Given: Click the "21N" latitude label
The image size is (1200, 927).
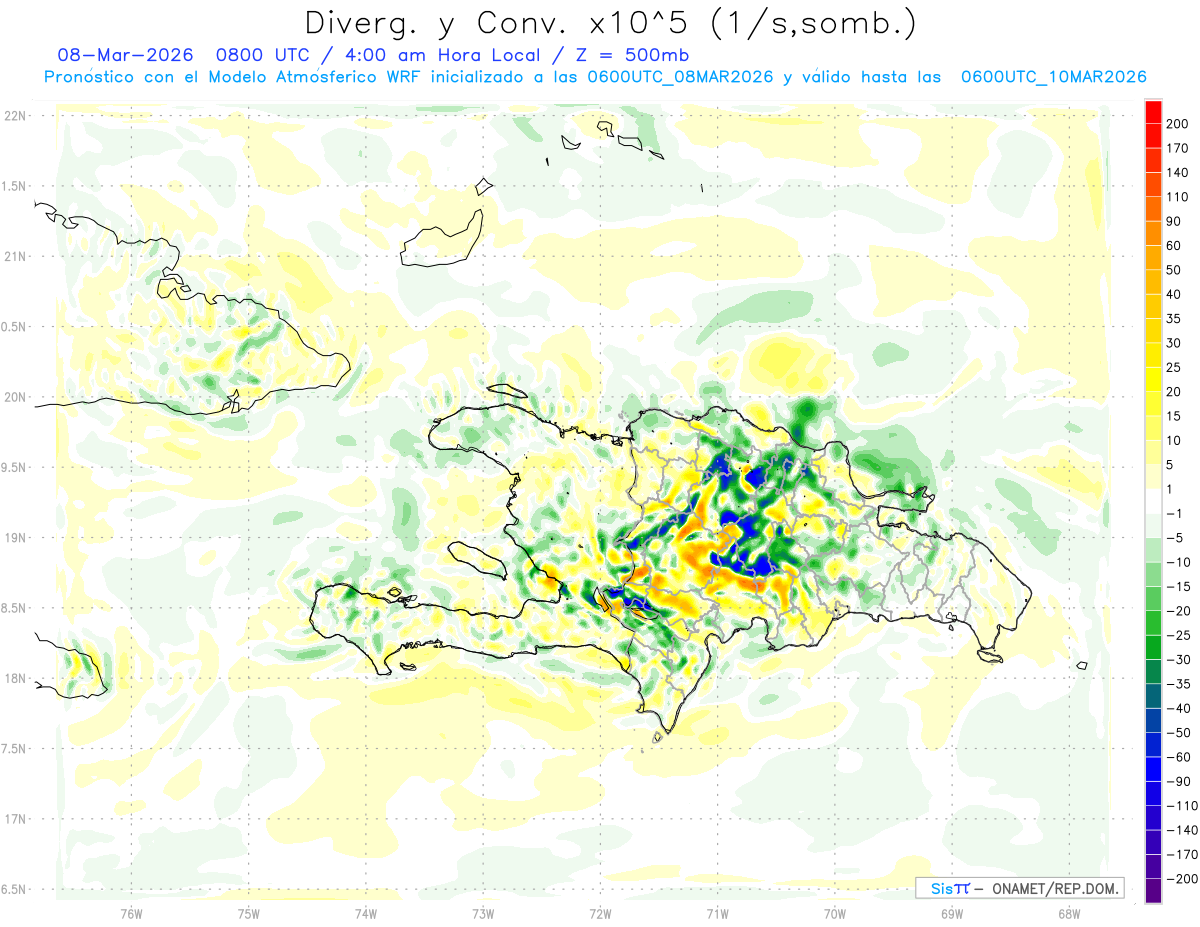Looking at the screenshot, I should (15, 257).
